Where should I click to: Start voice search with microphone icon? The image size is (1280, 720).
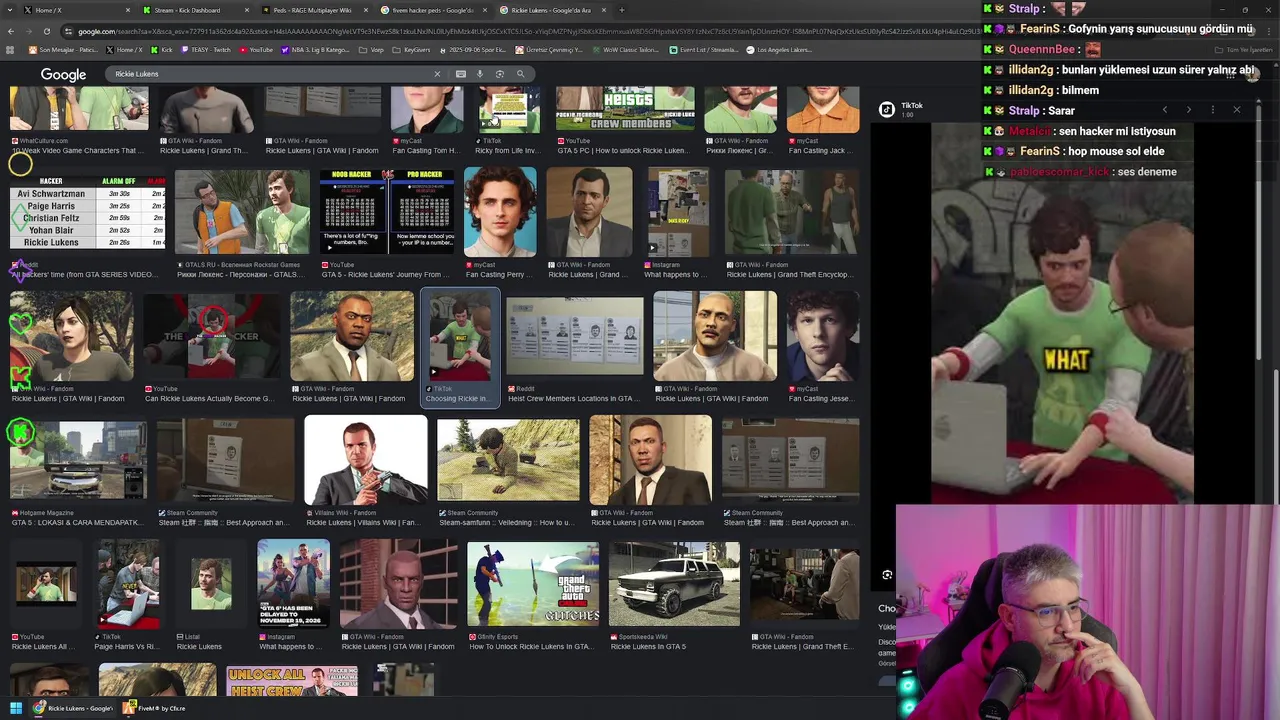(x=480, y=74)
